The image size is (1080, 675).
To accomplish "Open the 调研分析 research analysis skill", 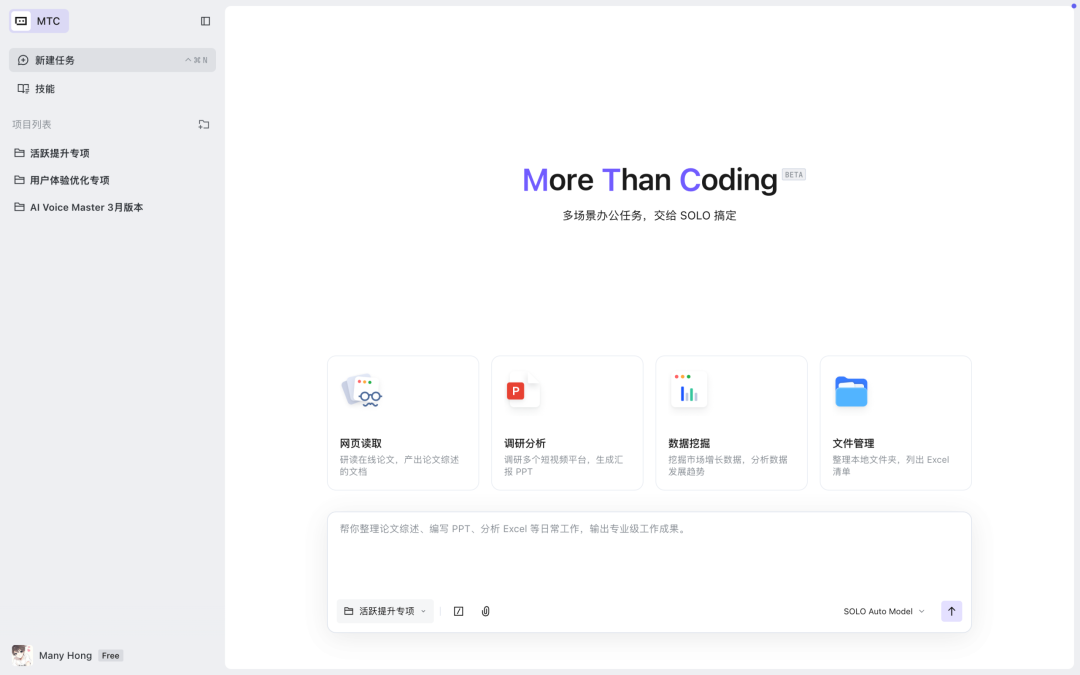I will 566,422.
